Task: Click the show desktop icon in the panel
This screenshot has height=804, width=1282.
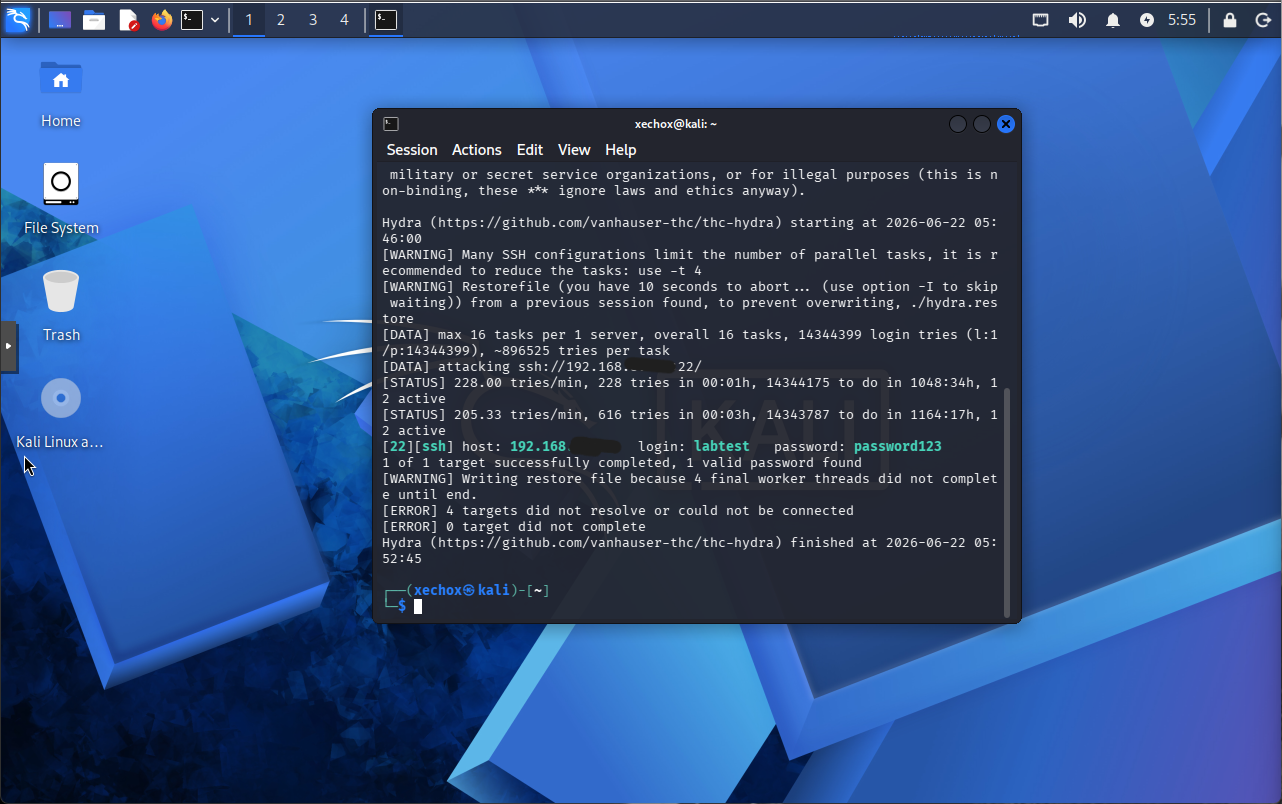Action: coord(60,20)
